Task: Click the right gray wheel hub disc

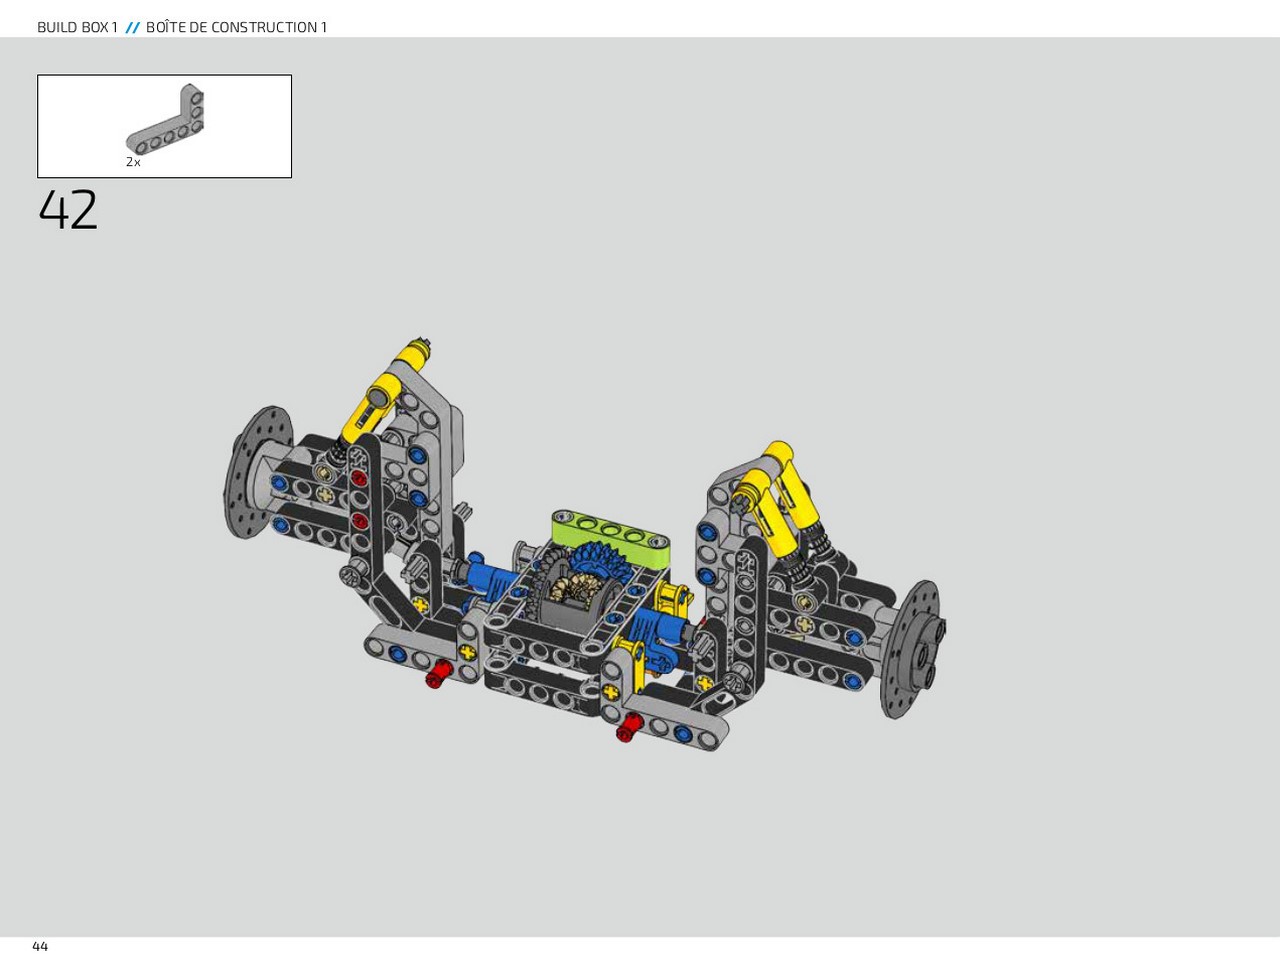Action: pyautogui.click(x=912, y=650)
